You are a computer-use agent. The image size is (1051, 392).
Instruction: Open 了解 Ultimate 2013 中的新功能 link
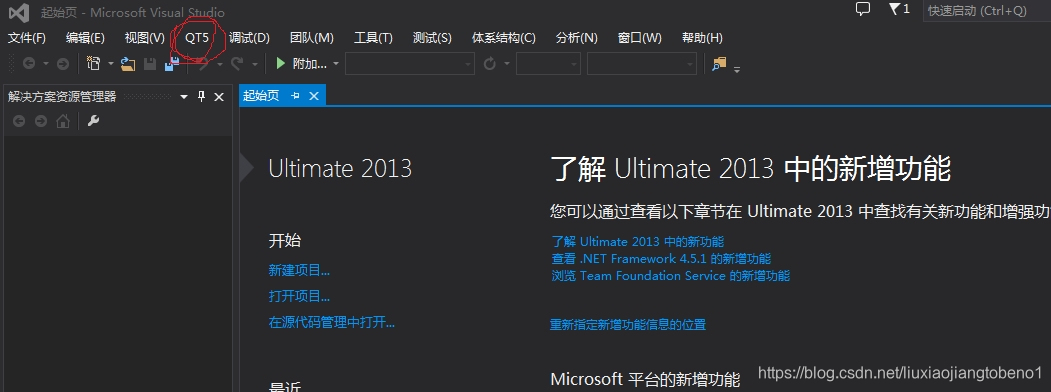(637, 242)
